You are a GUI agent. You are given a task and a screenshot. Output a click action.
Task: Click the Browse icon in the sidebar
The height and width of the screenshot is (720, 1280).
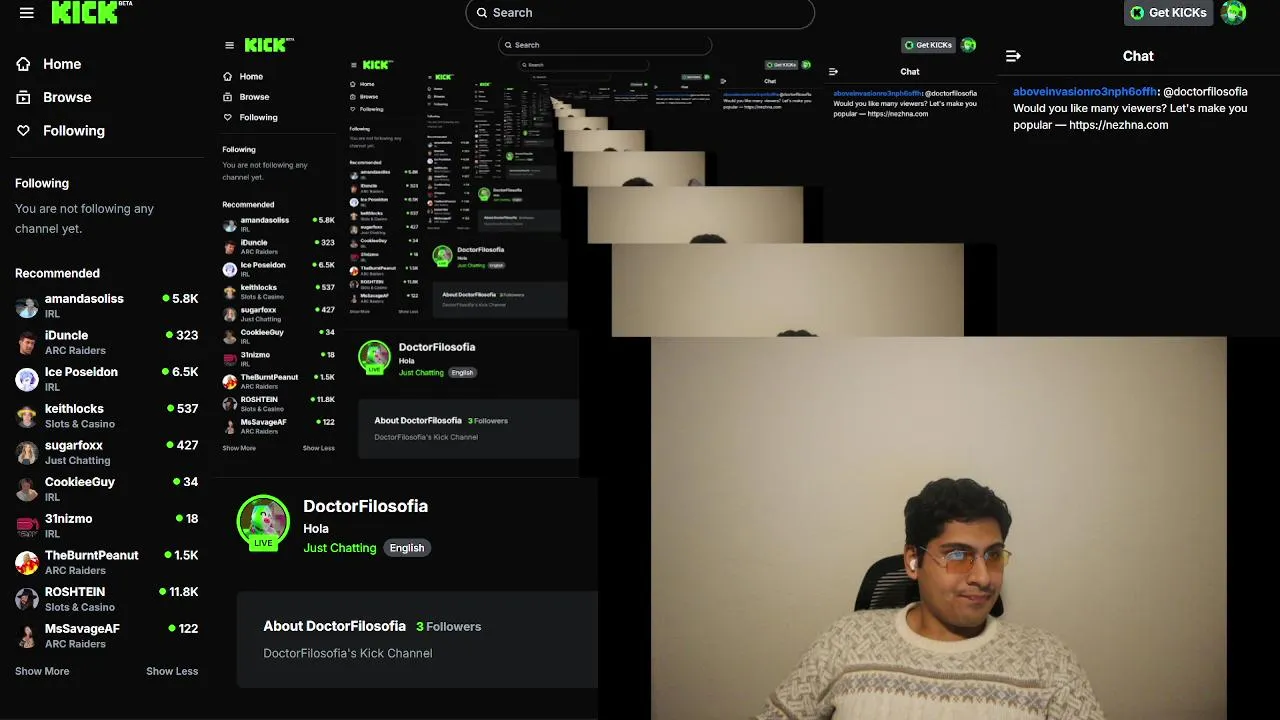click(x=24, y=97)
